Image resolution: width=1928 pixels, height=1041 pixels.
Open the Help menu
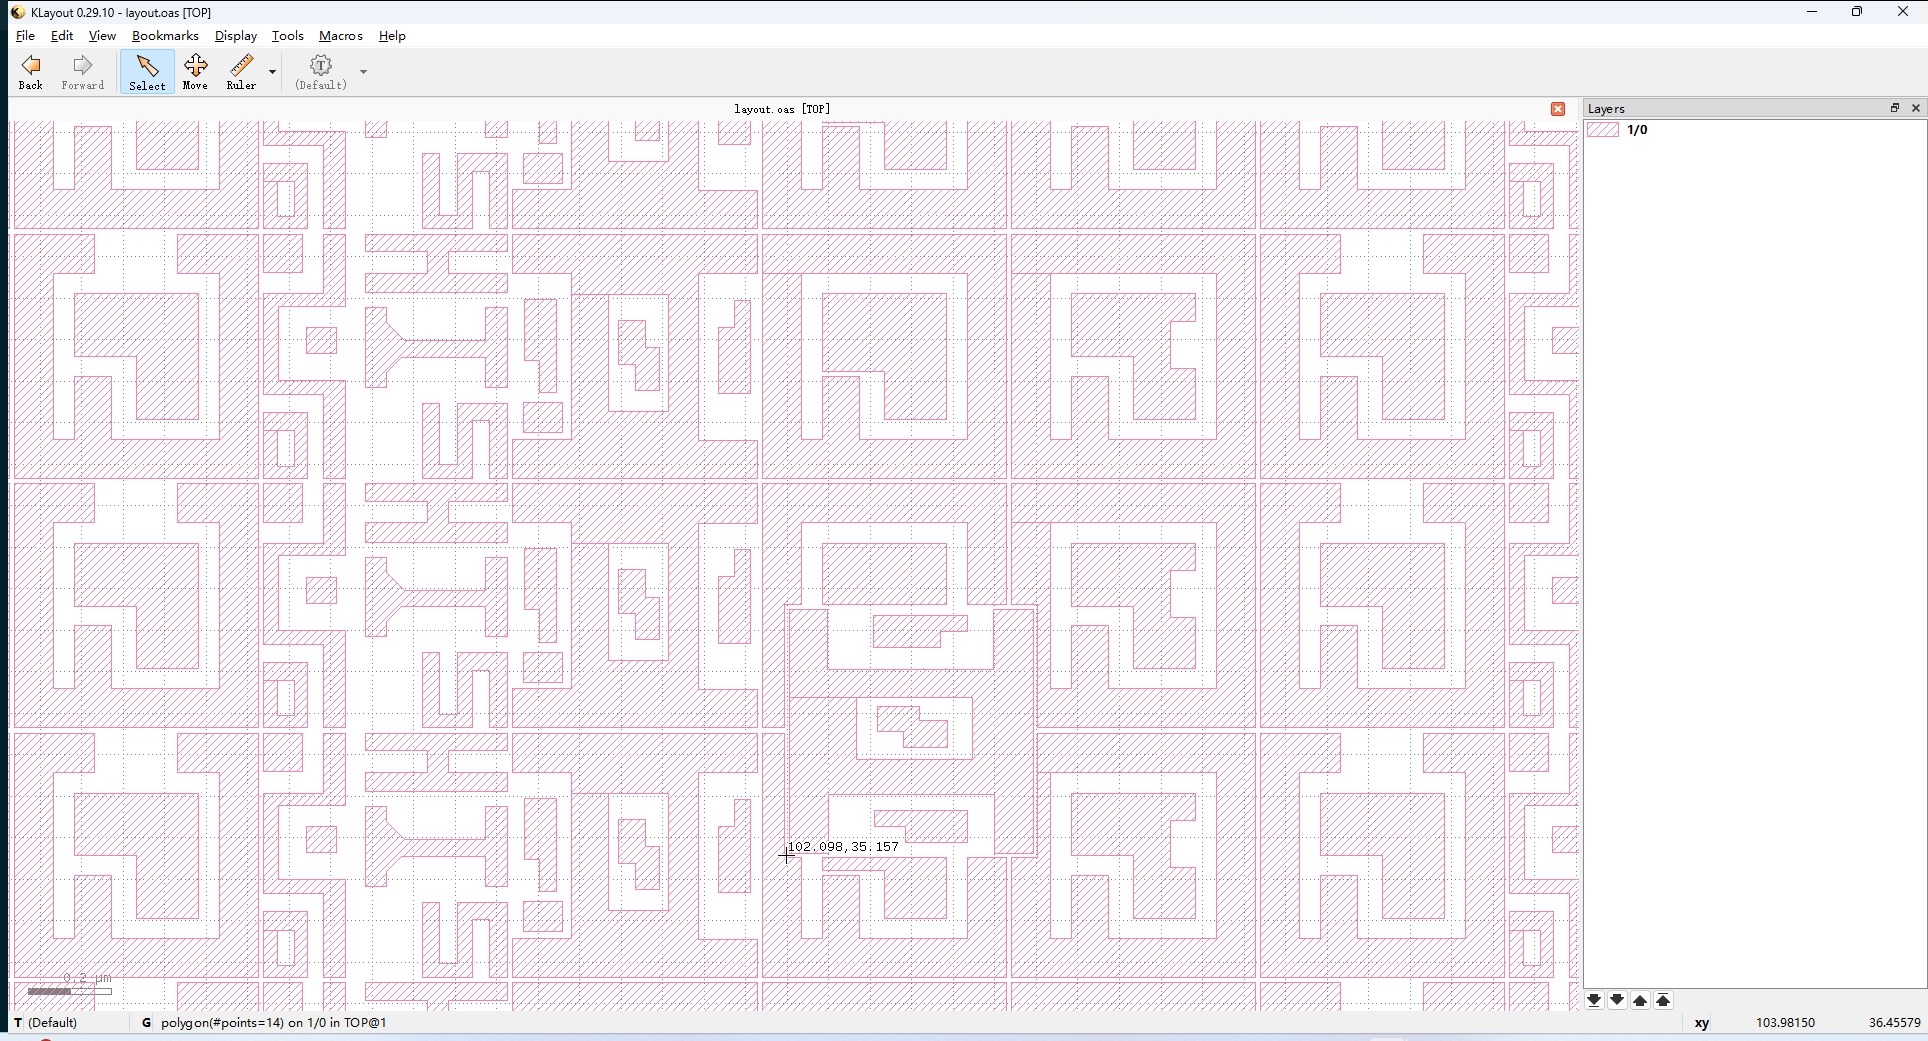[392, 36]
